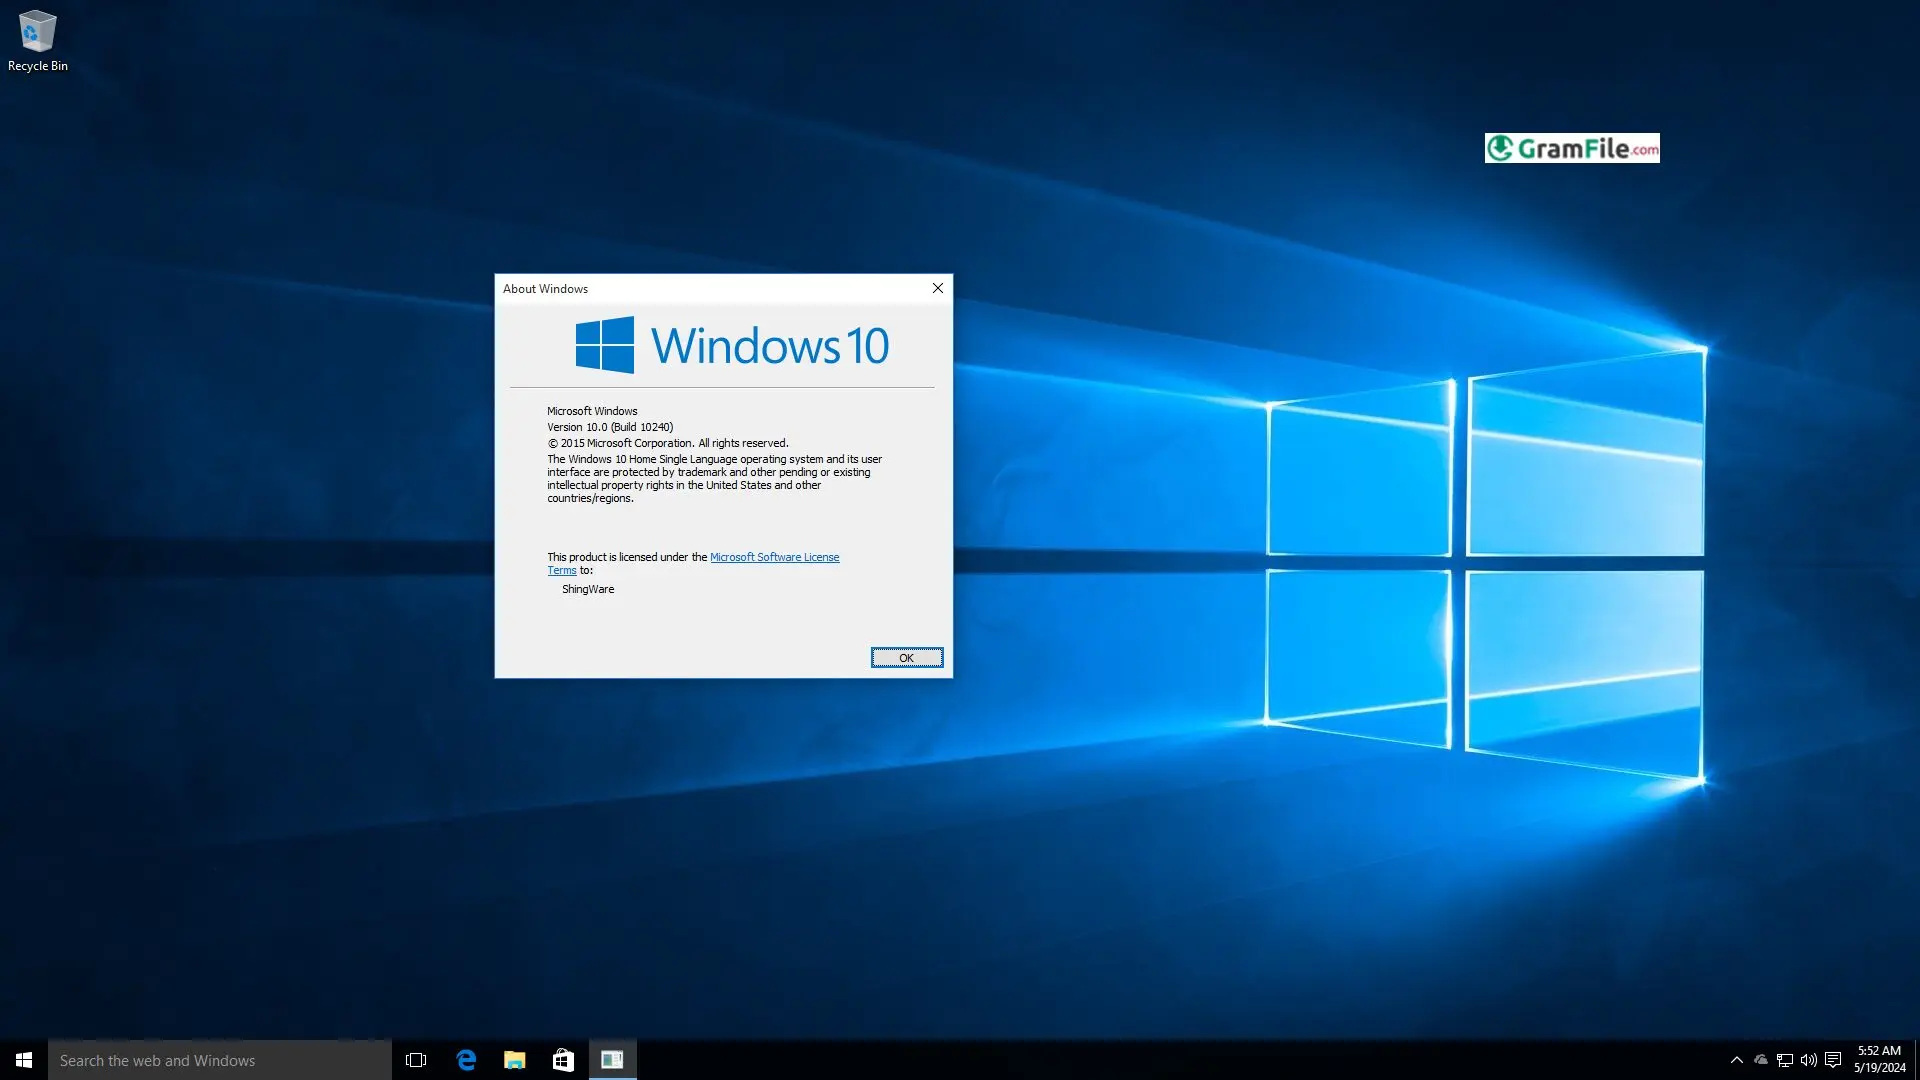This screenshot has height=1080, width=1920.
Task: Close the About Windows dialog
Action: (x=937, y=288)
